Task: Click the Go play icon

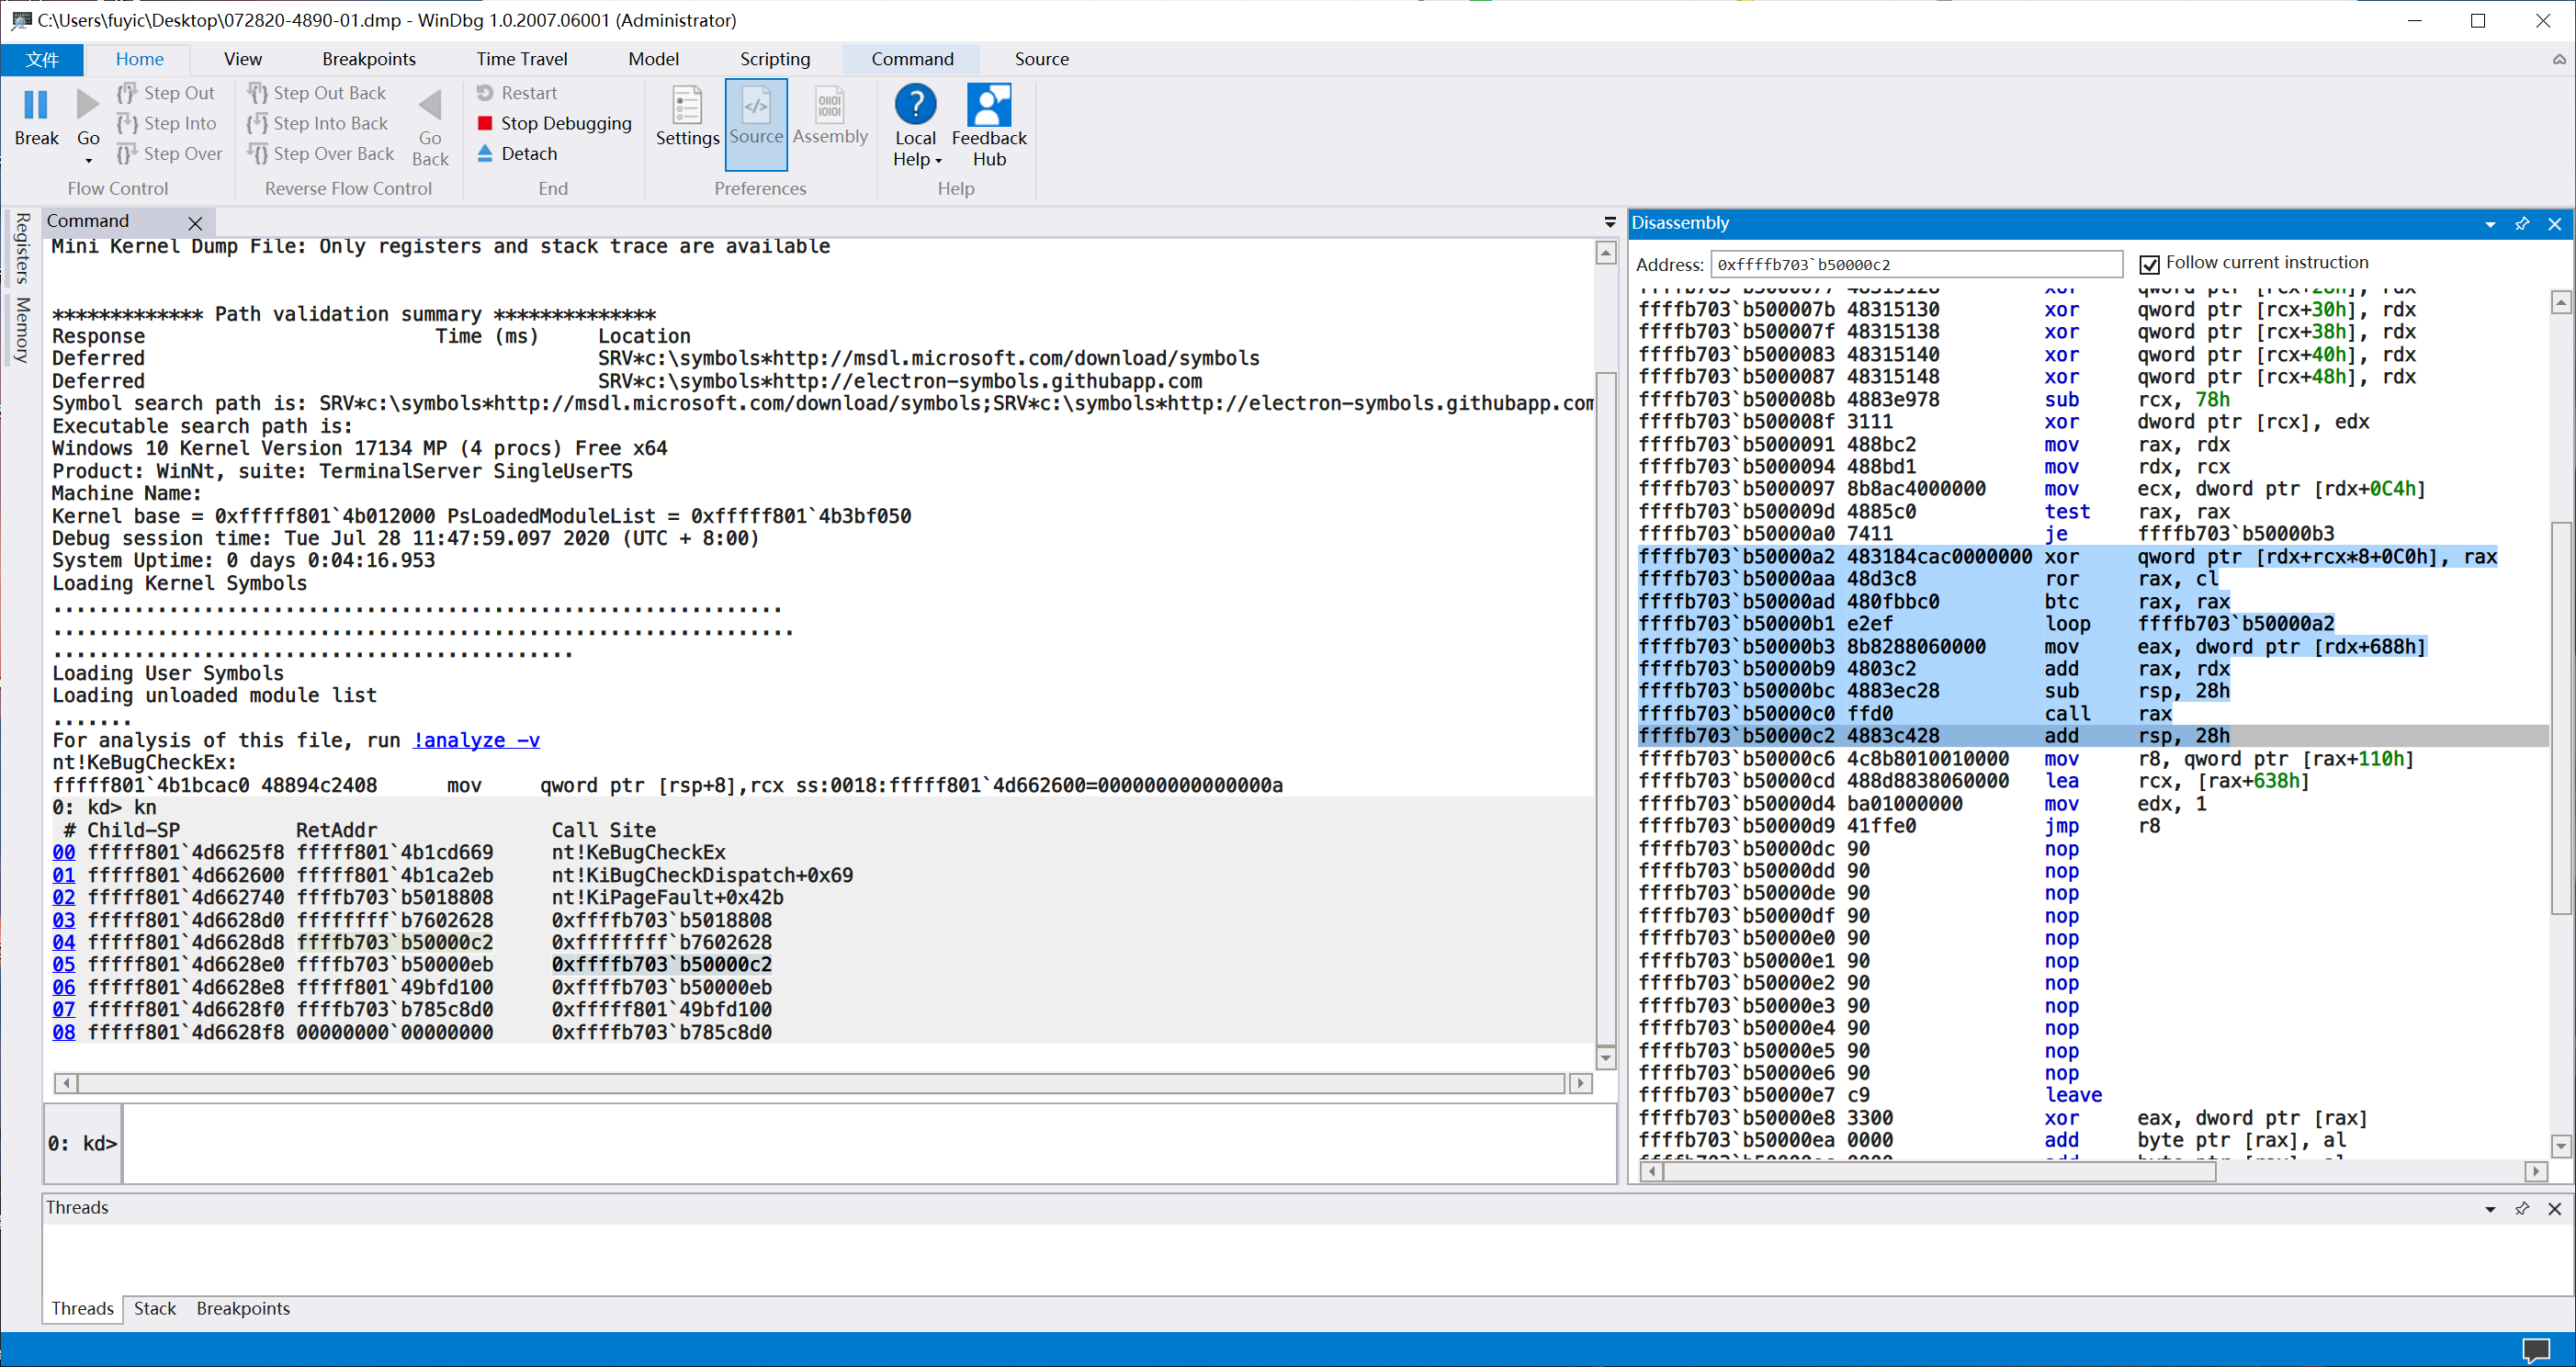Action: tap(88, 105)
